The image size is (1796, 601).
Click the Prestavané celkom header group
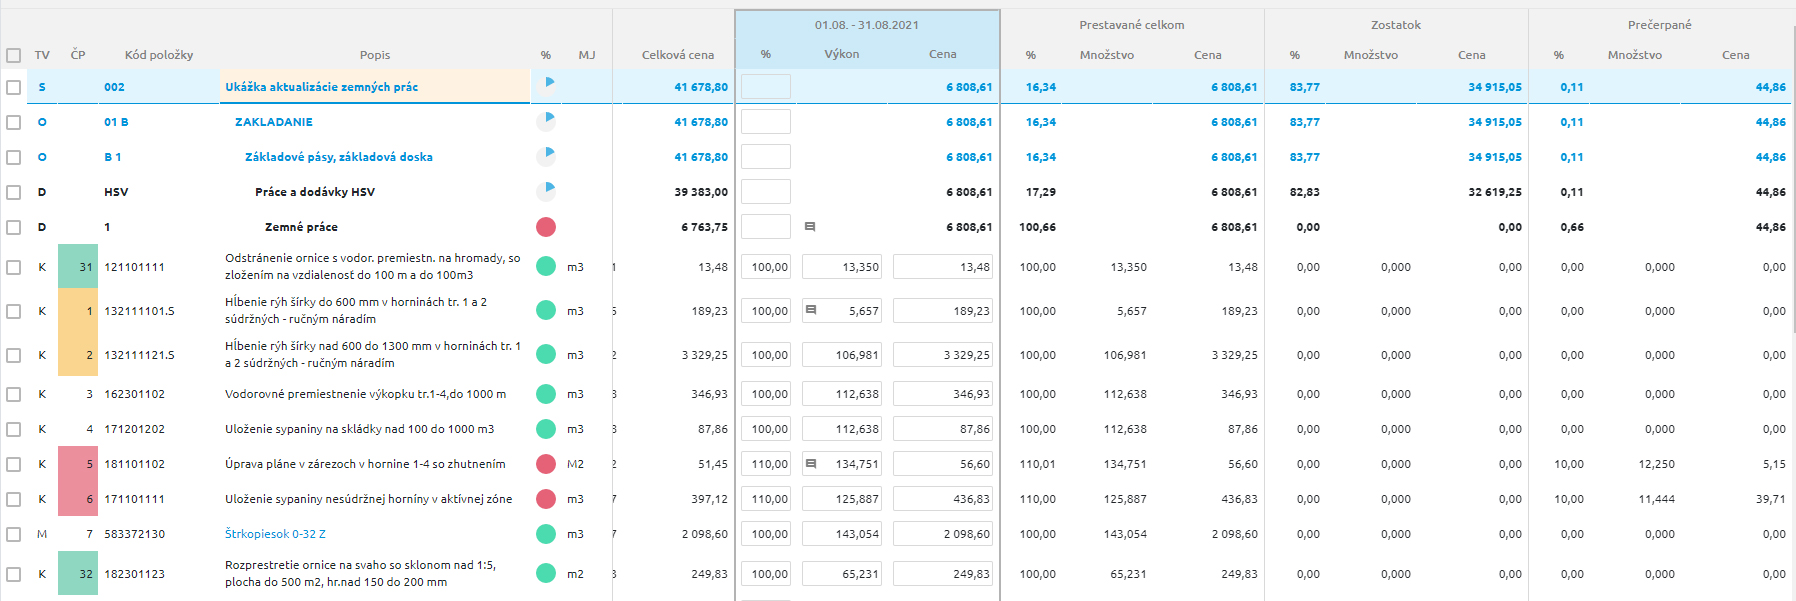(1132, 25)
